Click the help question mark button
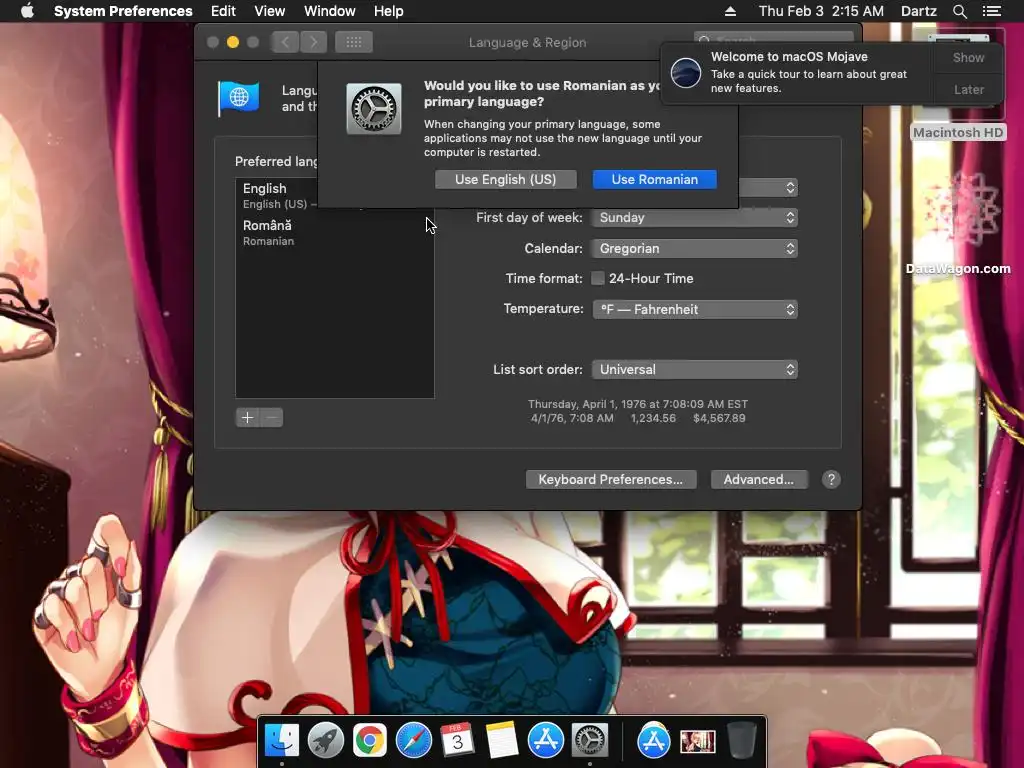 [831, 480]
